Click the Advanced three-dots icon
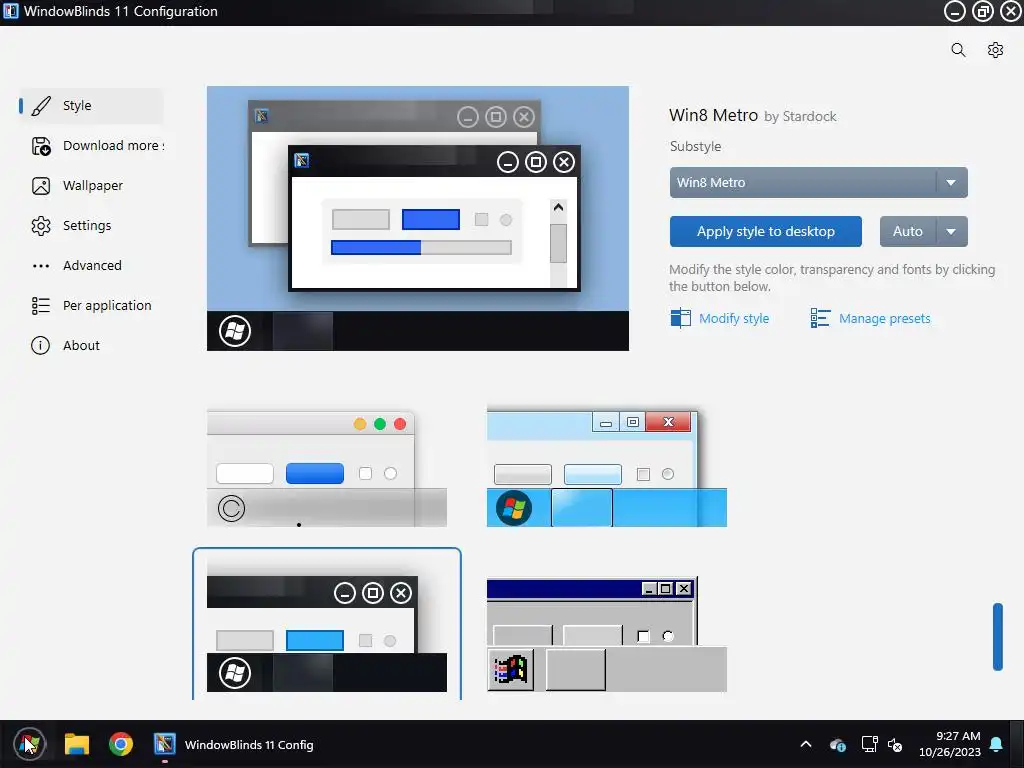Screen dimensions: 1024x768 [x=40, y=266]
